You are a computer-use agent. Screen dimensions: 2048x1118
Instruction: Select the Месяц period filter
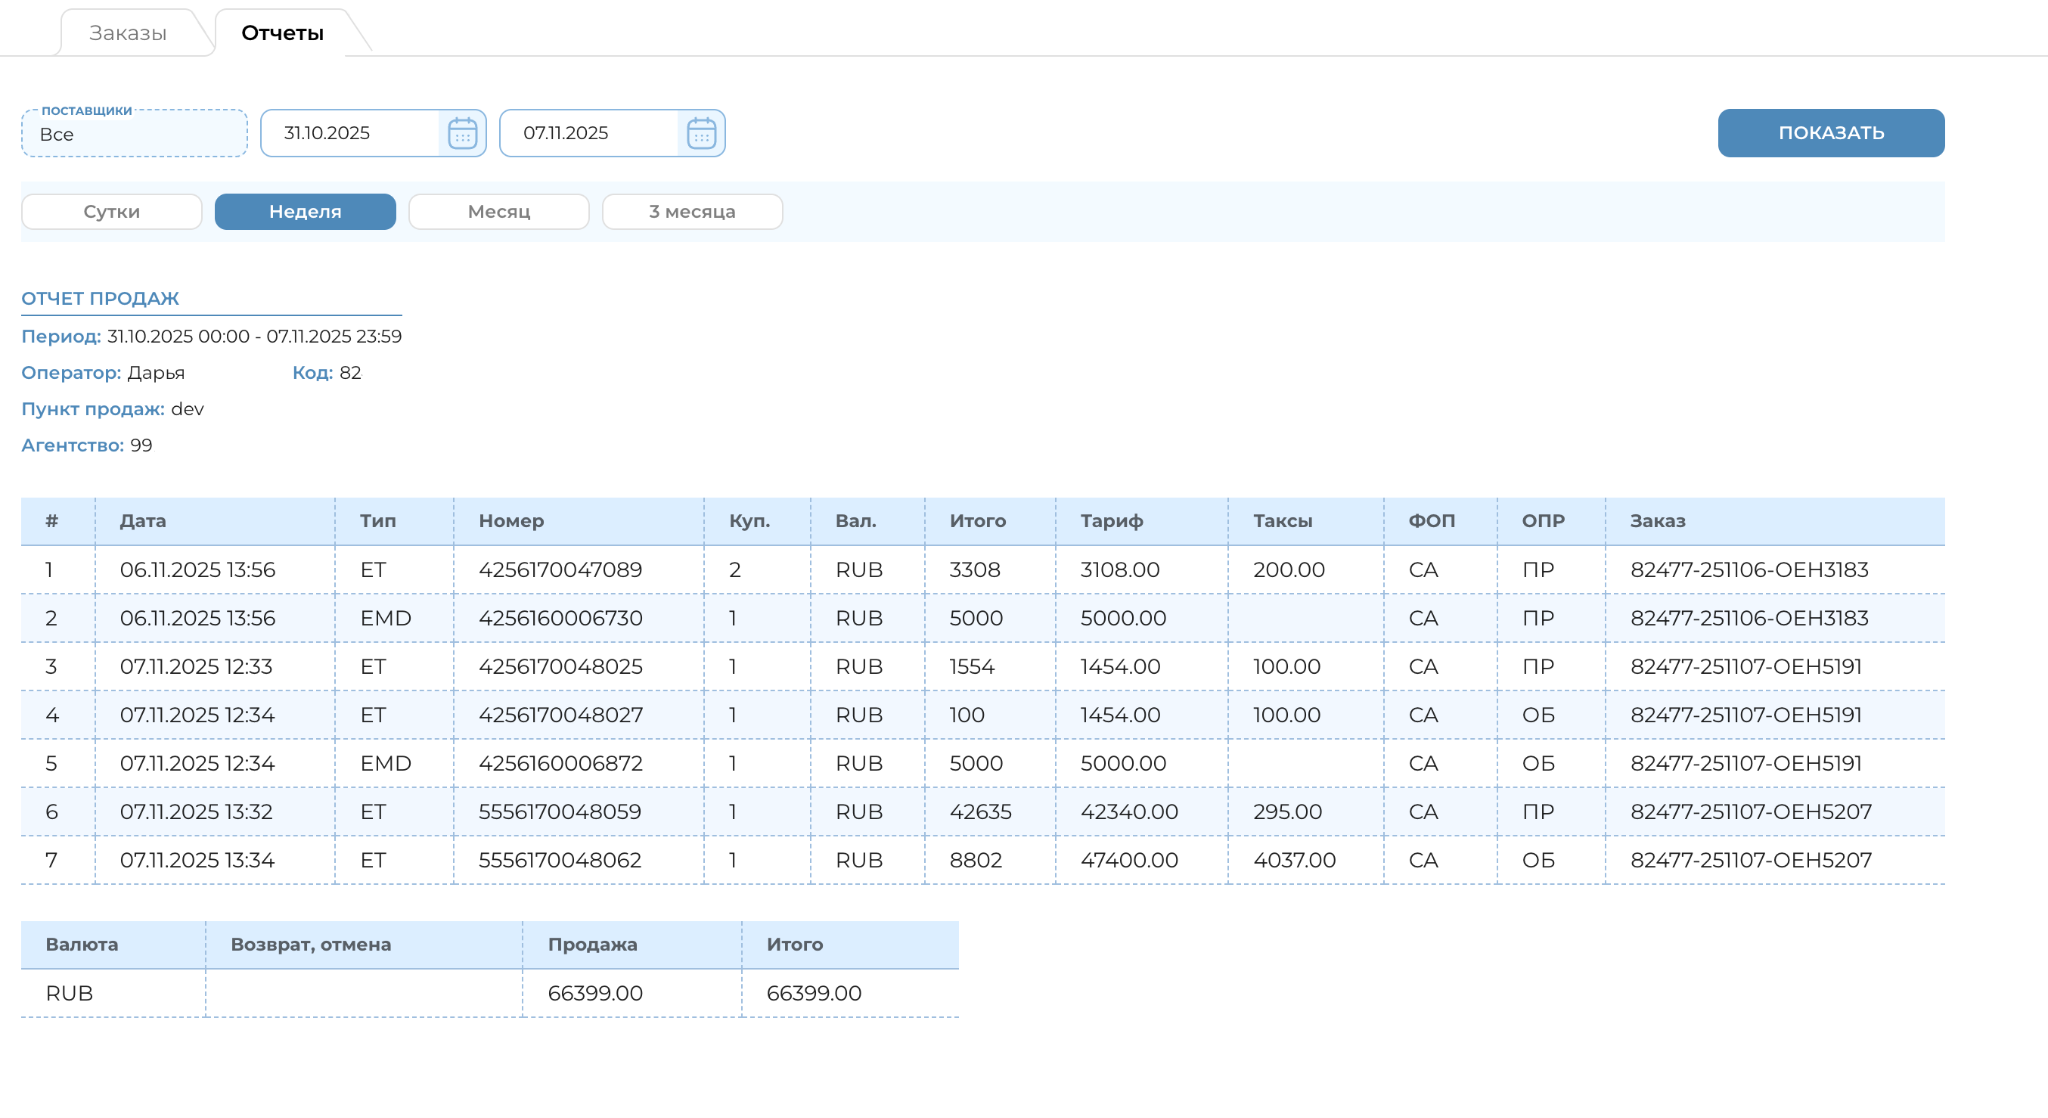pos(498,211)
